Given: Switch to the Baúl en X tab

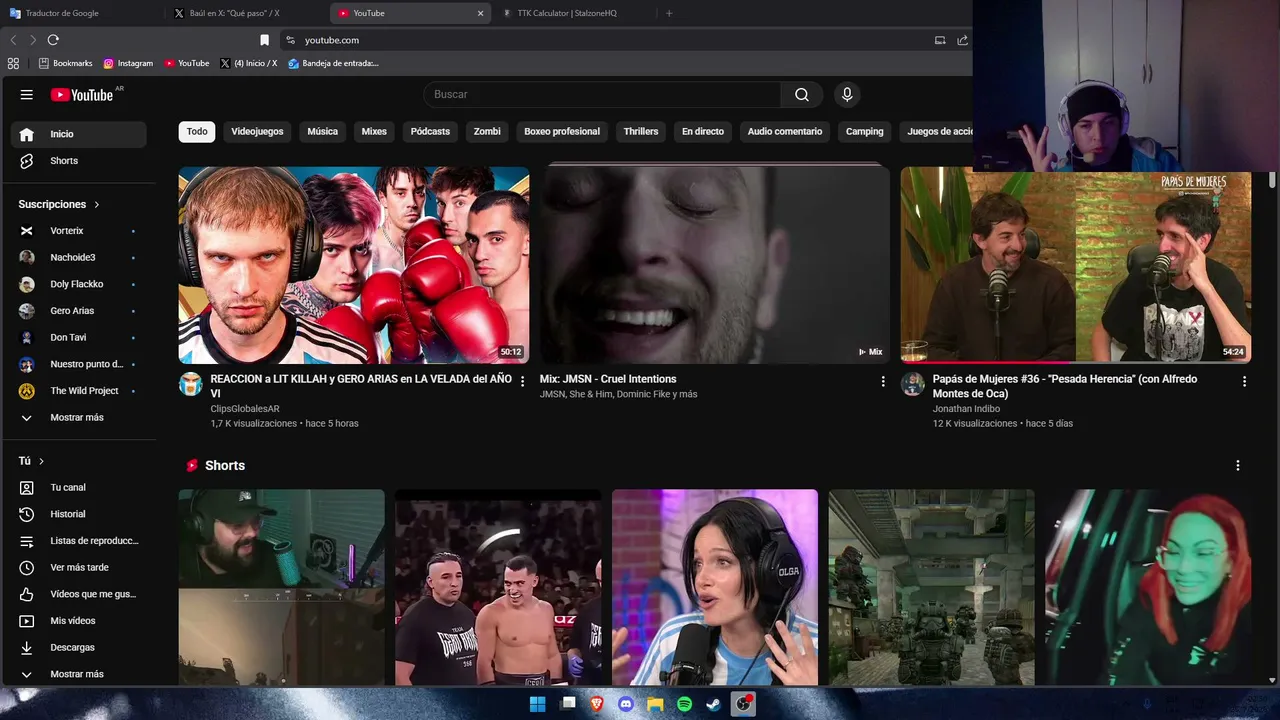Looking at the screenshot, I should (x=246, y=13).
